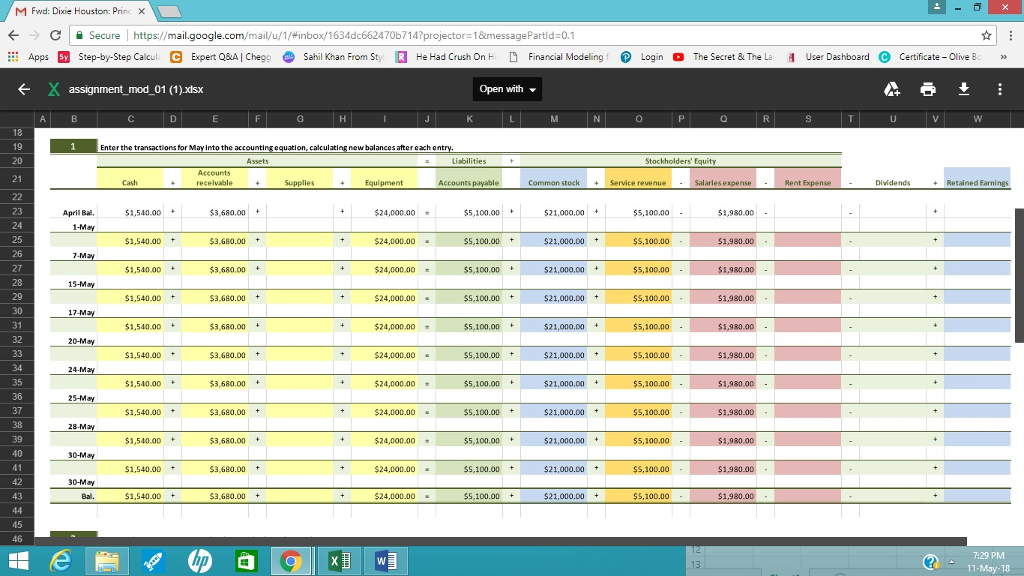
Task: Open Windows Store from the taskbar
Action: point(246,561)
